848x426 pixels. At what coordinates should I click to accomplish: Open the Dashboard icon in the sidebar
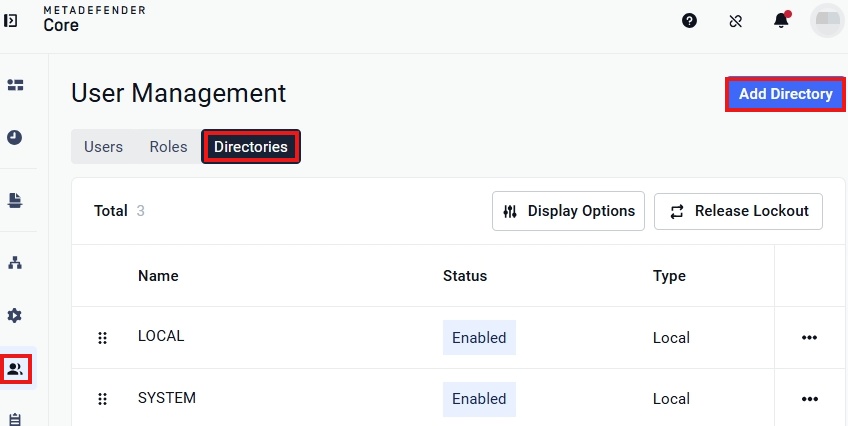coord(15,85)
